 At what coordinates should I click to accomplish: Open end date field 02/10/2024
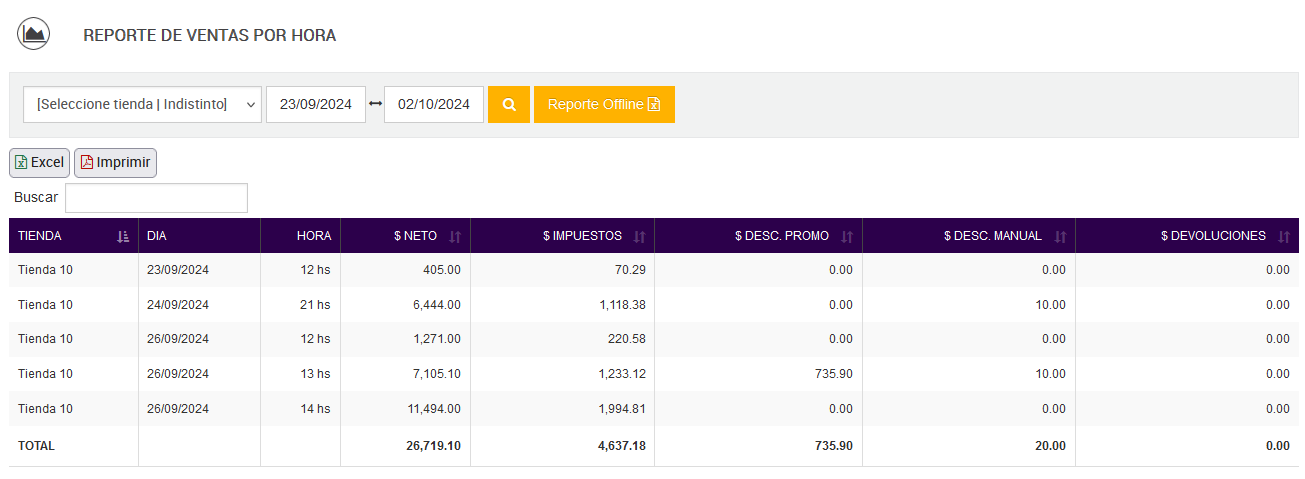(434, 104)
